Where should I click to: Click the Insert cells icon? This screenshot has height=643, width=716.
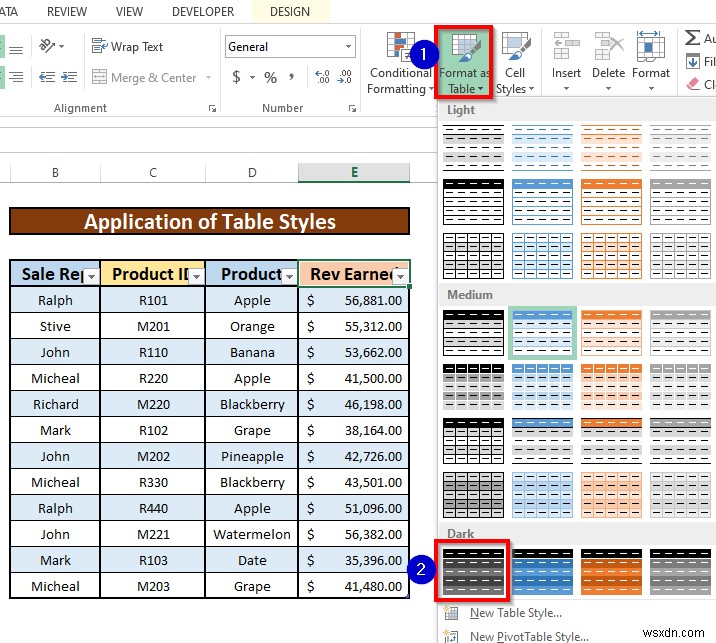coord(566,46)
